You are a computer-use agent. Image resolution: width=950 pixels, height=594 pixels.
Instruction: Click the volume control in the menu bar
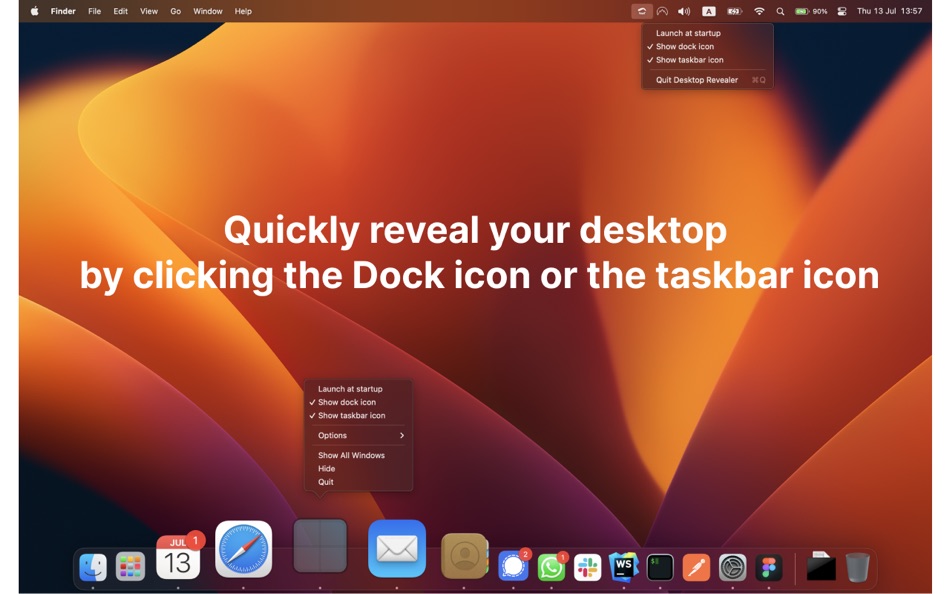684,11
